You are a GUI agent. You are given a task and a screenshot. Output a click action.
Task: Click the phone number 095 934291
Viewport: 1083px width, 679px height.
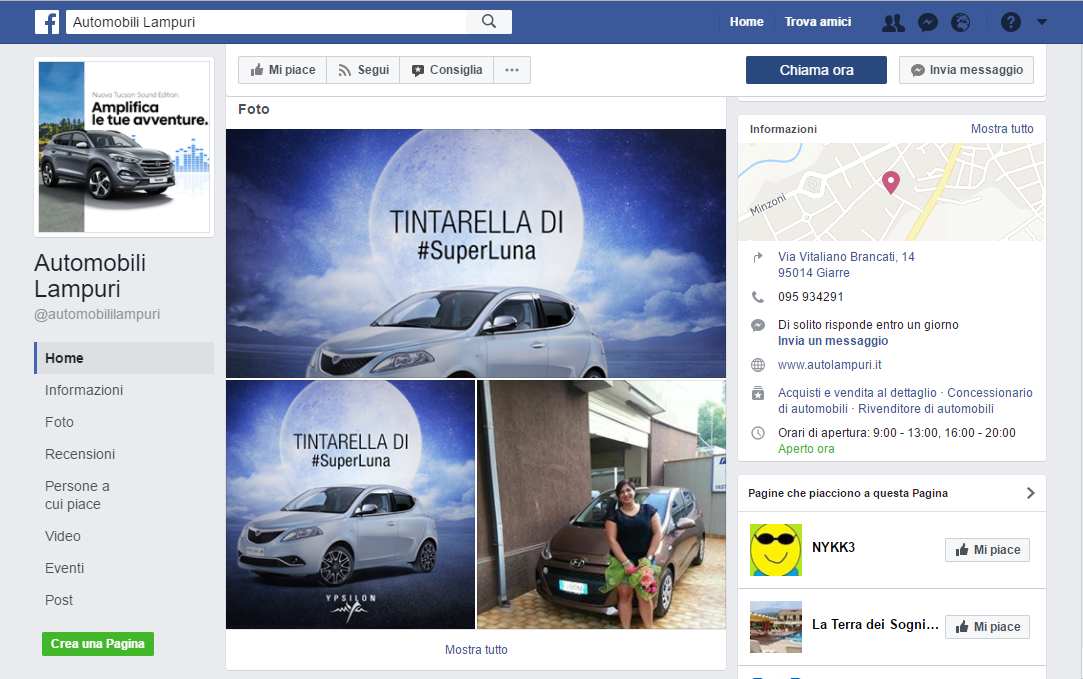tap(810, 297)
